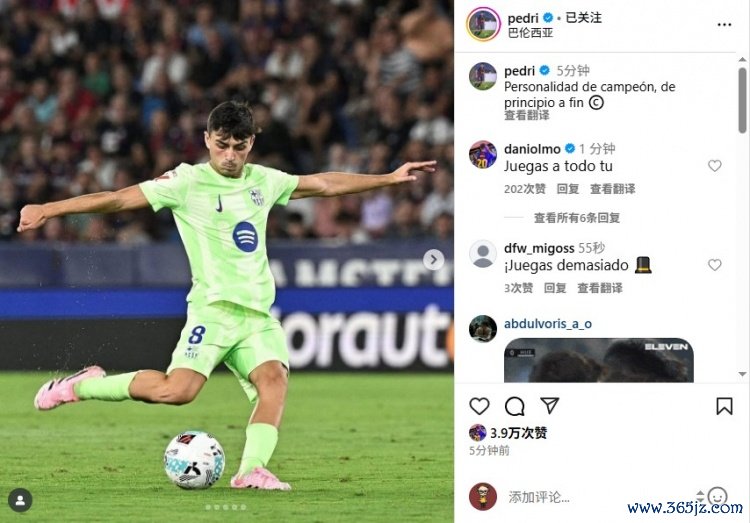Go to next photo with arrow

pos(433,259)
